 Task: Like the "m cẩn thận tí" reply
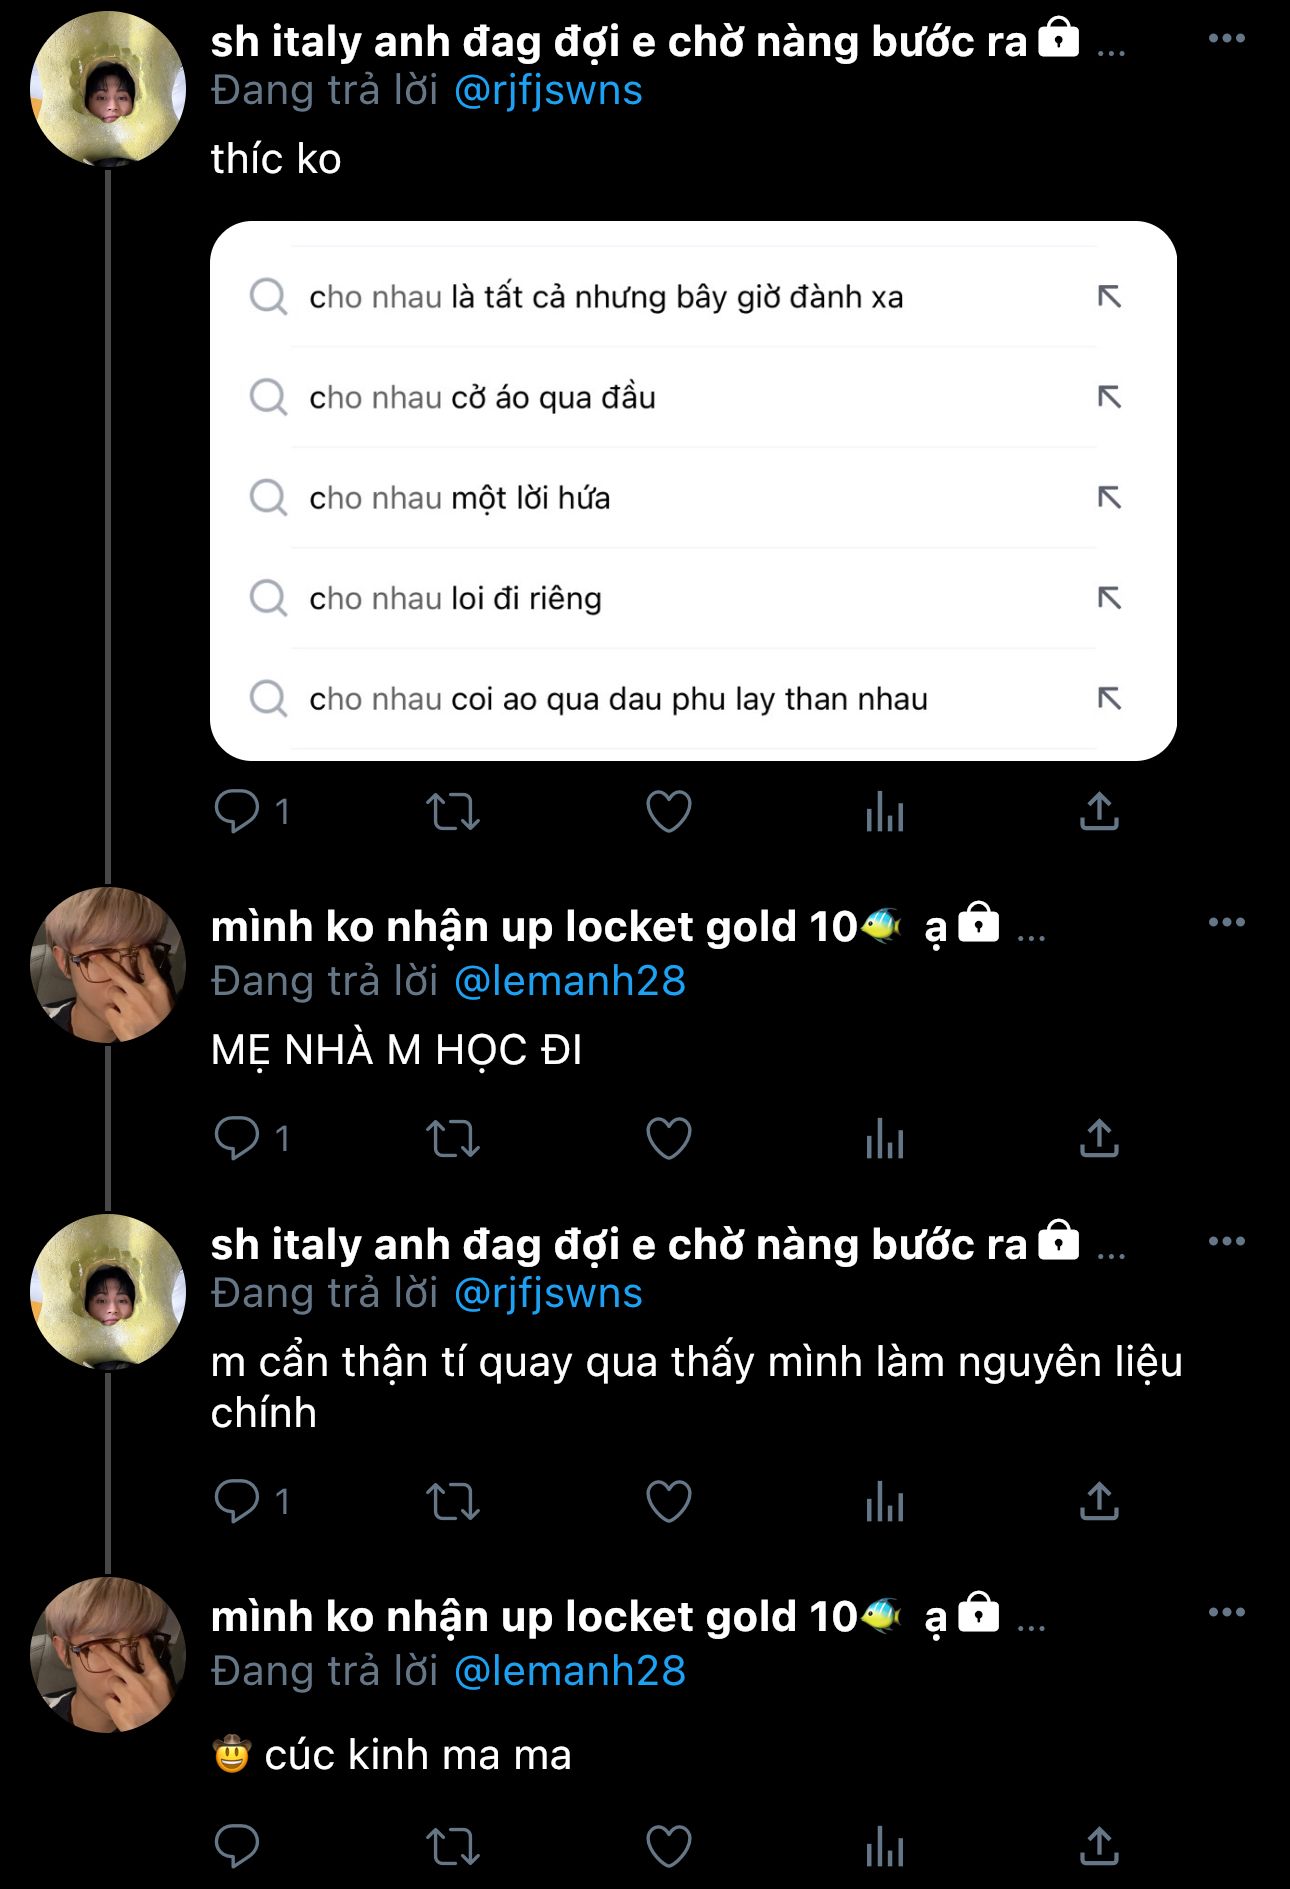pos(668,1502)
